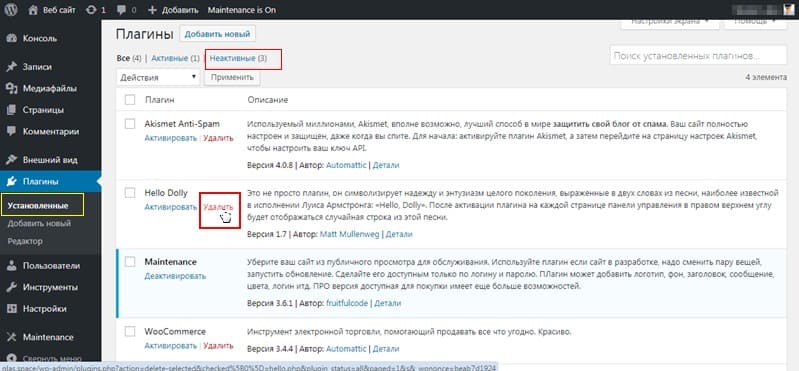Click the Добавить новый button
Screen dimensions: 799x371
[x=217, y=35]
